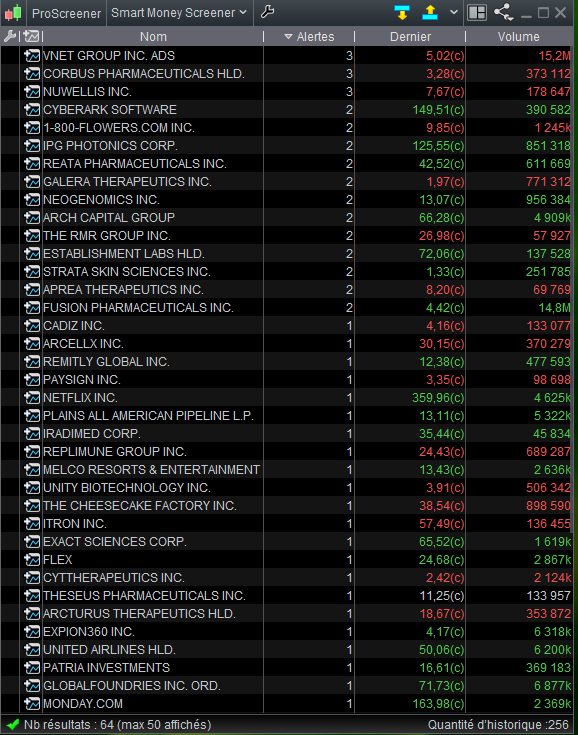The image size is (578, 735).
Task: Click the share icon in title bar
Action: 503,12
